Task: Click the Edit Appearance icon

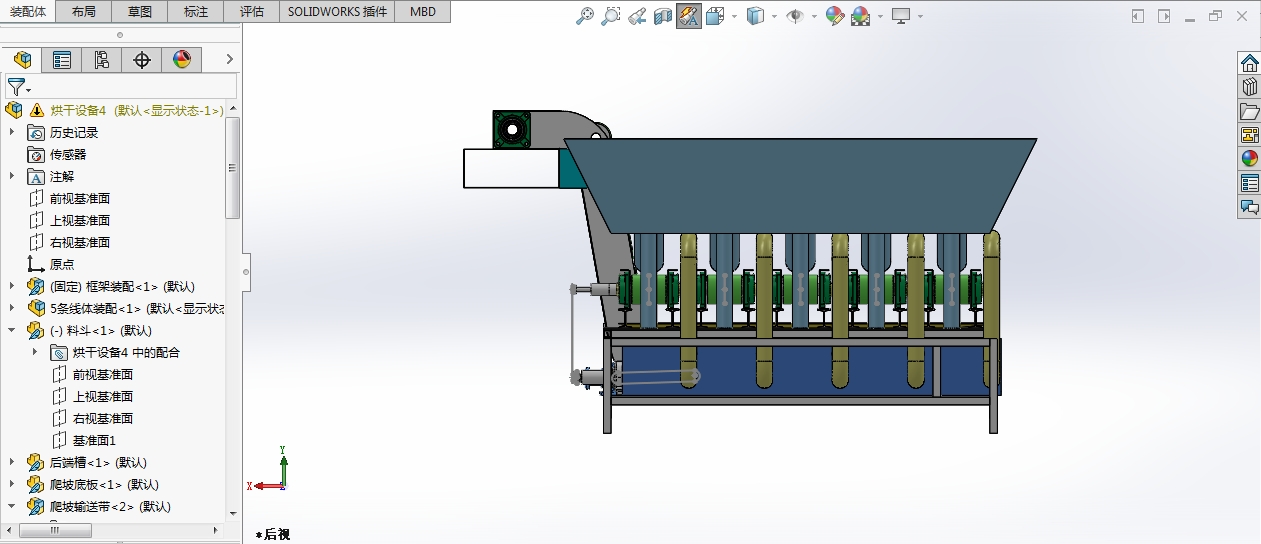Action: 834,16
